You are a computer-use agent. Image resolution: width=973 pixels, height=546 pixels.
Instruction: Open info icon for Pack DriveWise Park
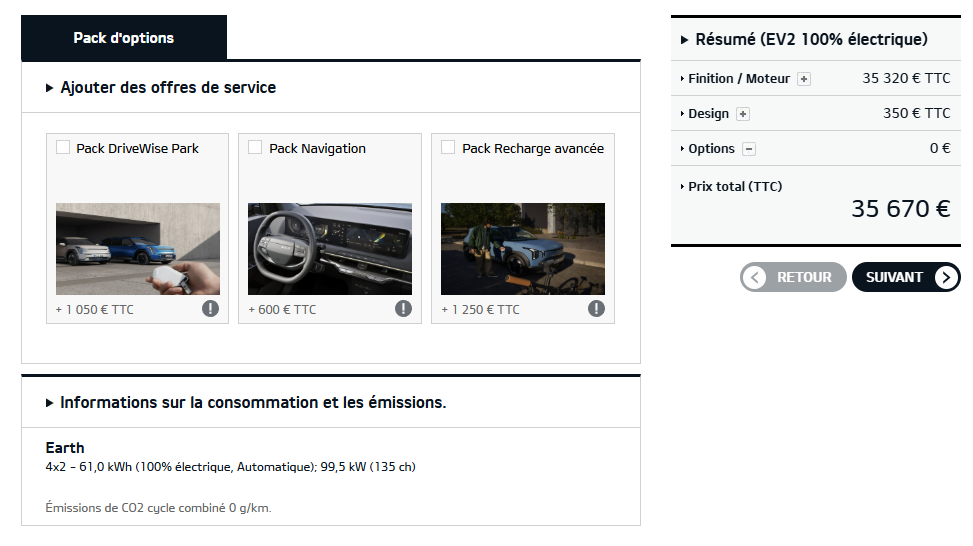[x=210, y=308]
